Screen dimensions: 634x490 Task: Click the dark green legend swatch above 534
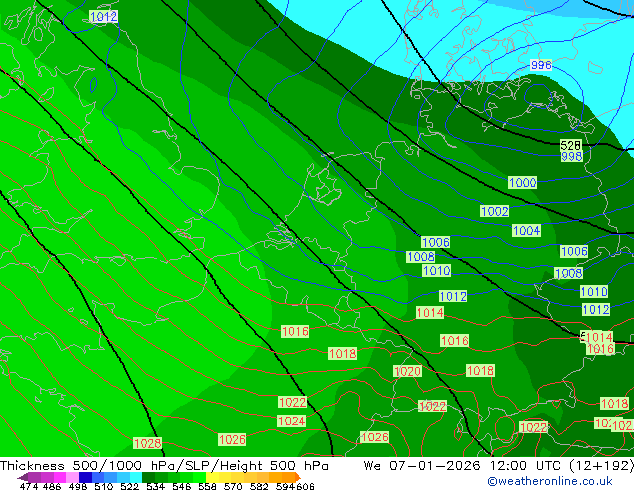148,477
